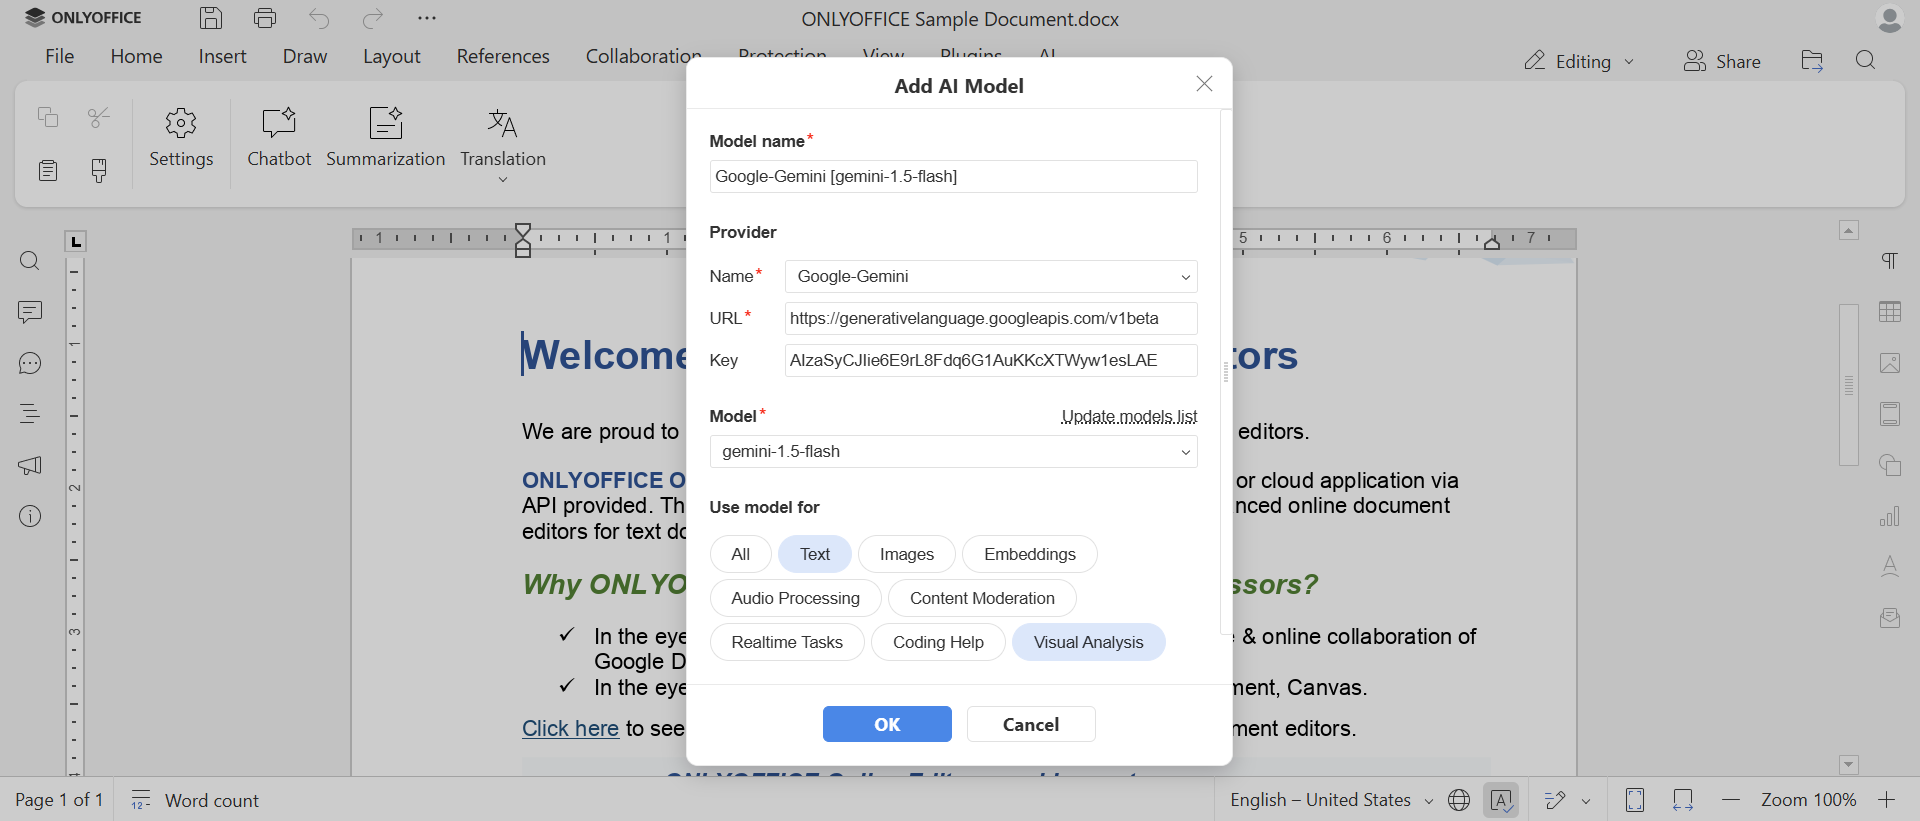Open the English – United States language selector
This screenshot has width=1920, height=821.
tap(1331, 800)
